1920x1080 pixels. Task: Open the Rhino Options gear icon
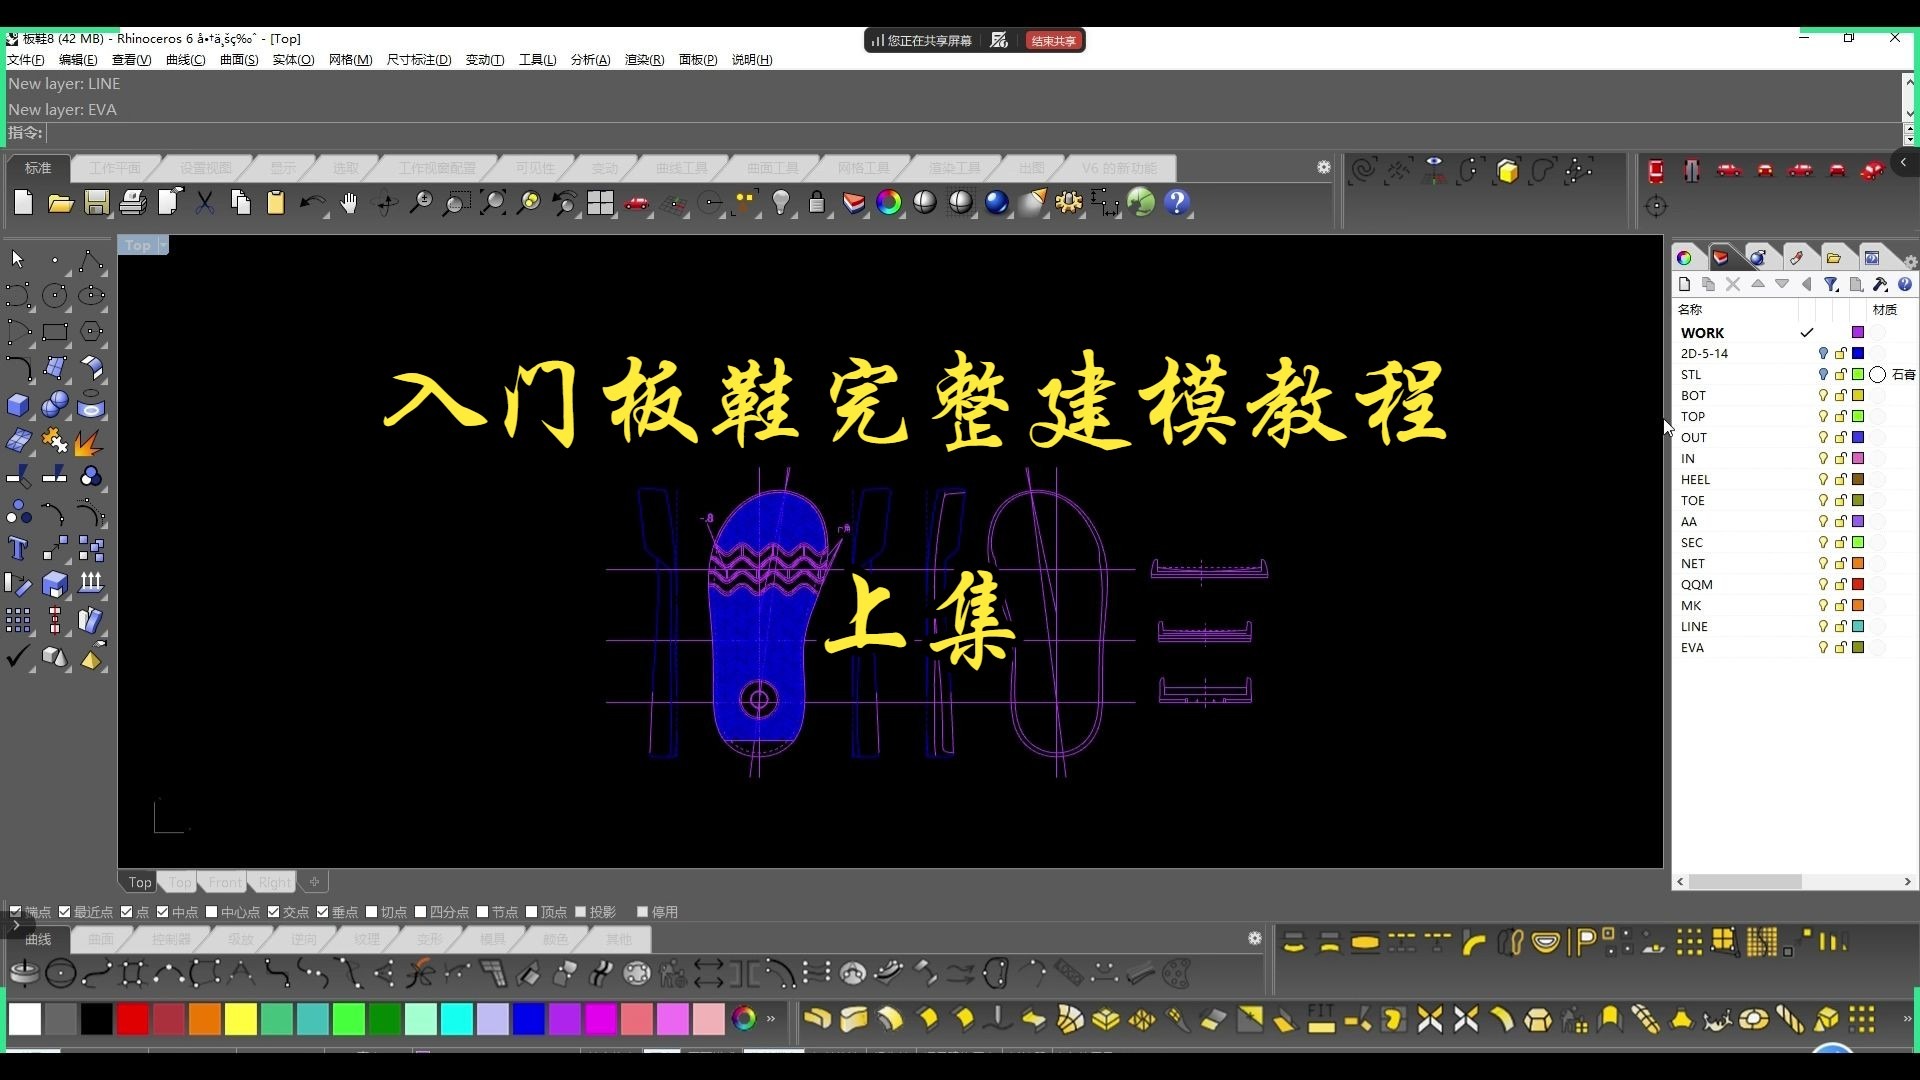pos(1068,203)
